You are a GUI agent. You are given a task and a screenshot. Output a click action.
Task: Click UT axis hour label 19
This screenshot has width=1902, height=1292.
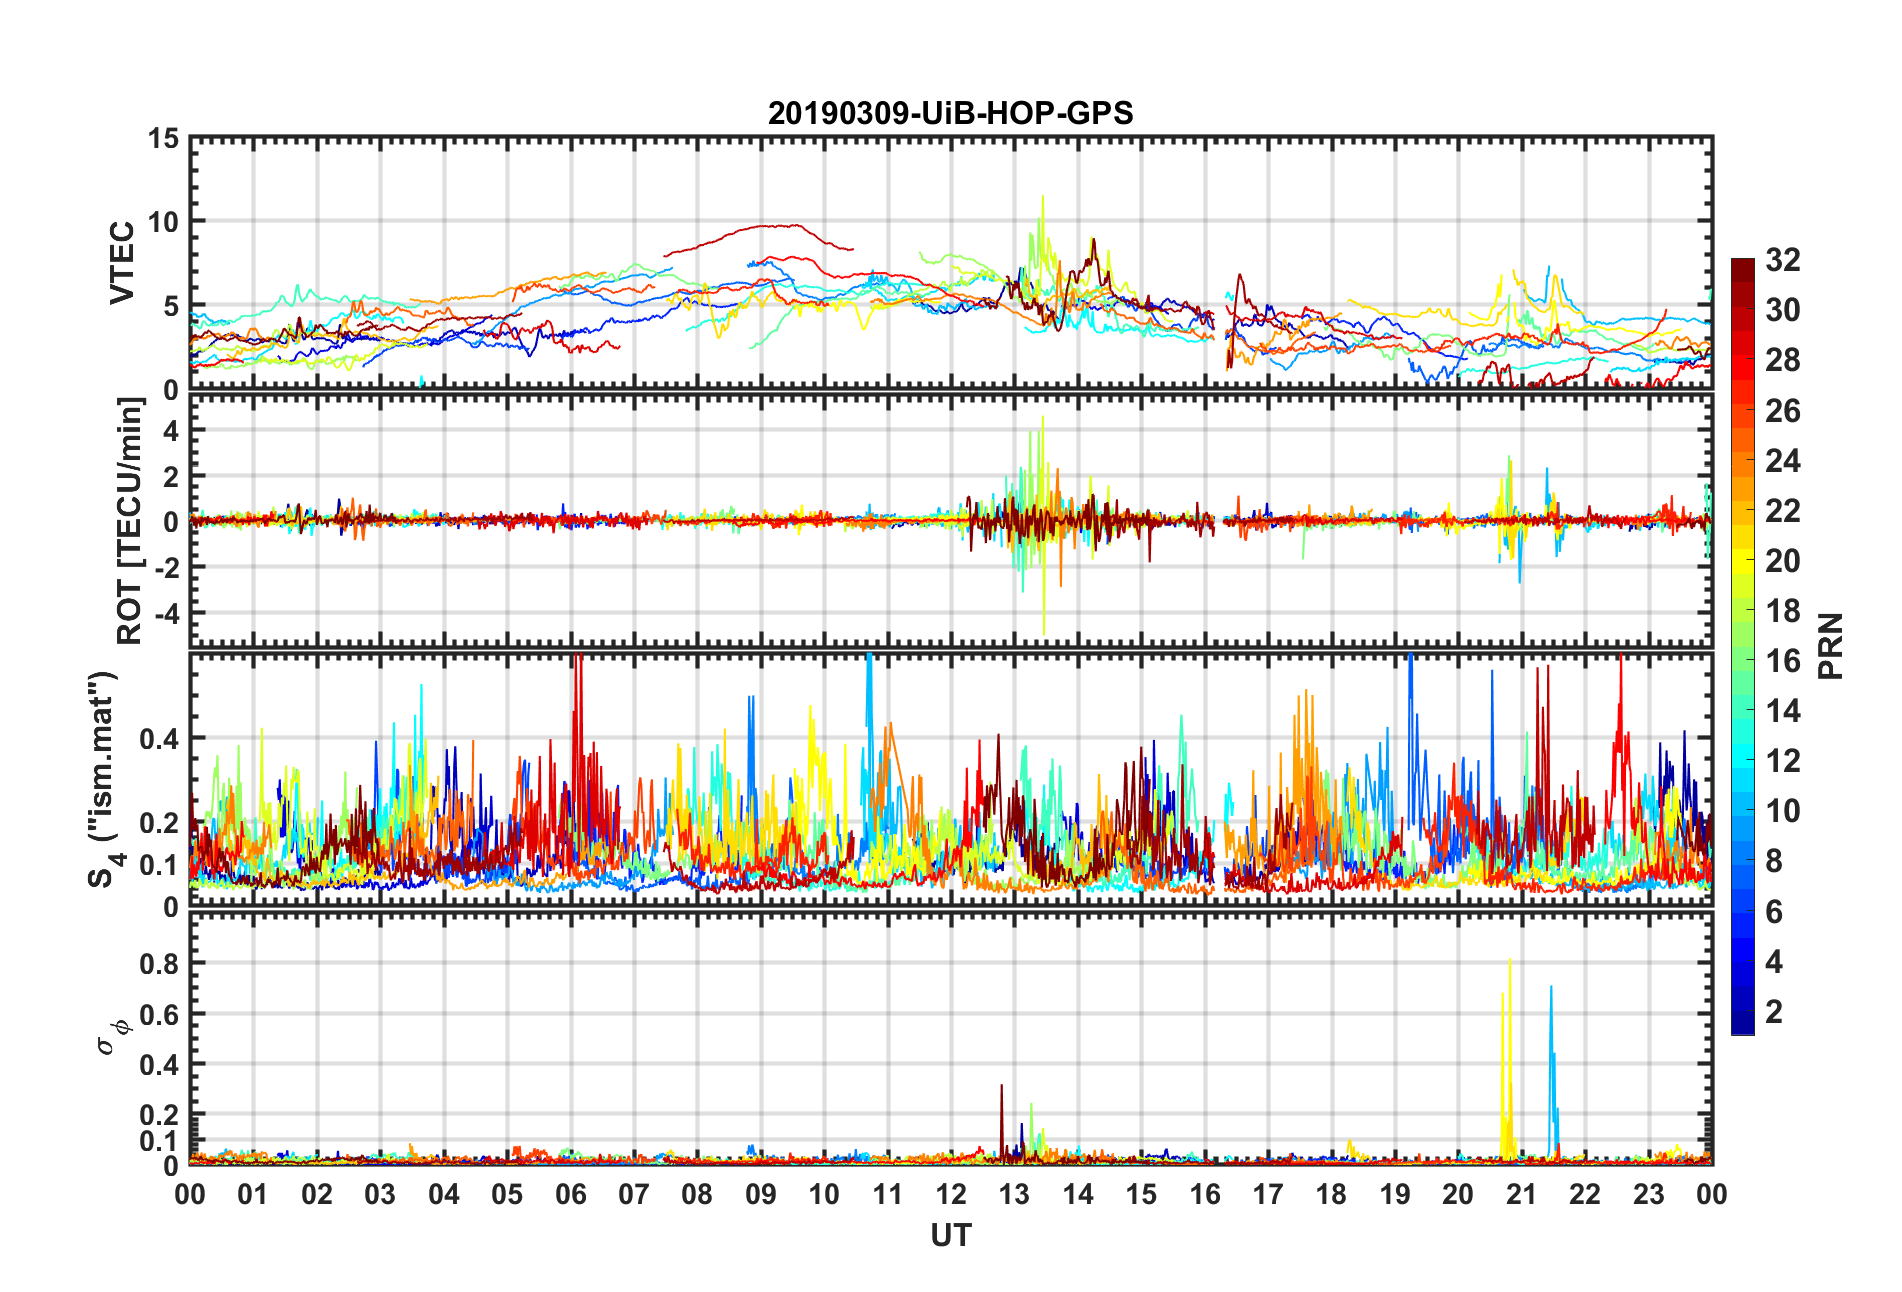coord(1395,1194)
